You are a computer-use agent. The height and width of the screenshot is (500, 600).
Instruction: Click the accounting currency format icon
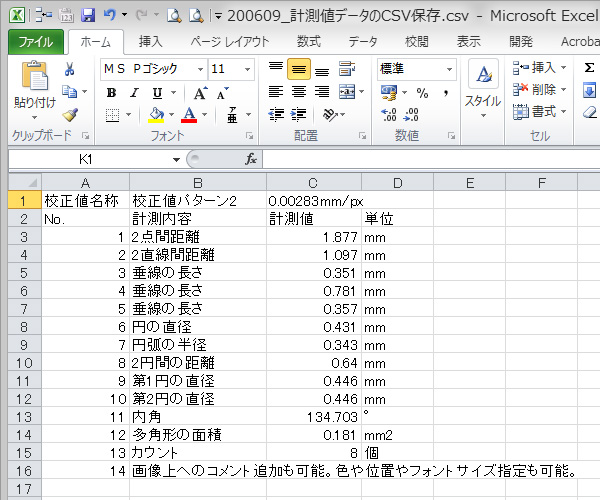[388, 93]
